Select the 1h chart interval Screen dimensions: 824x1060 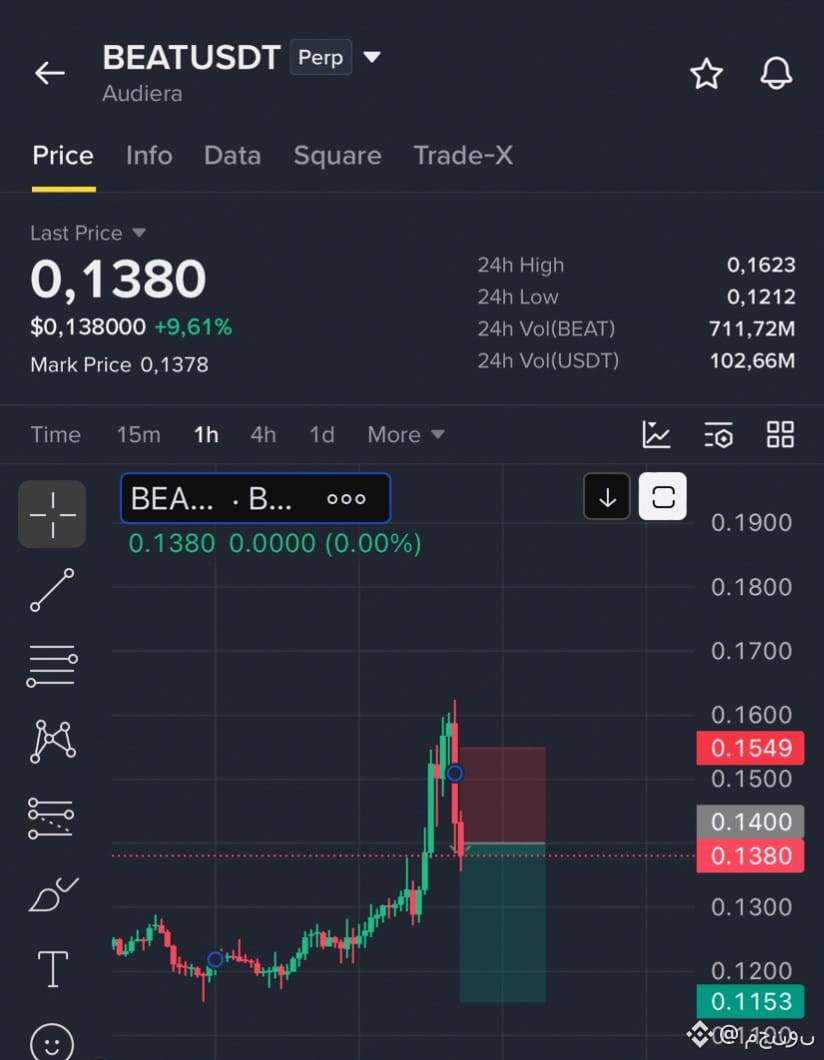[206, 435]
